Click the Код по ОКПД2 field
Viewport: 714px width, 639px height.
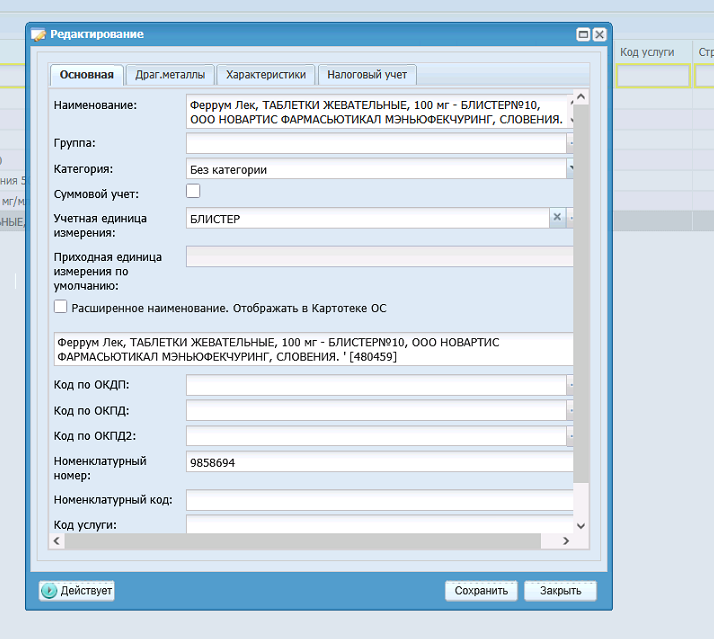[376, 436]
